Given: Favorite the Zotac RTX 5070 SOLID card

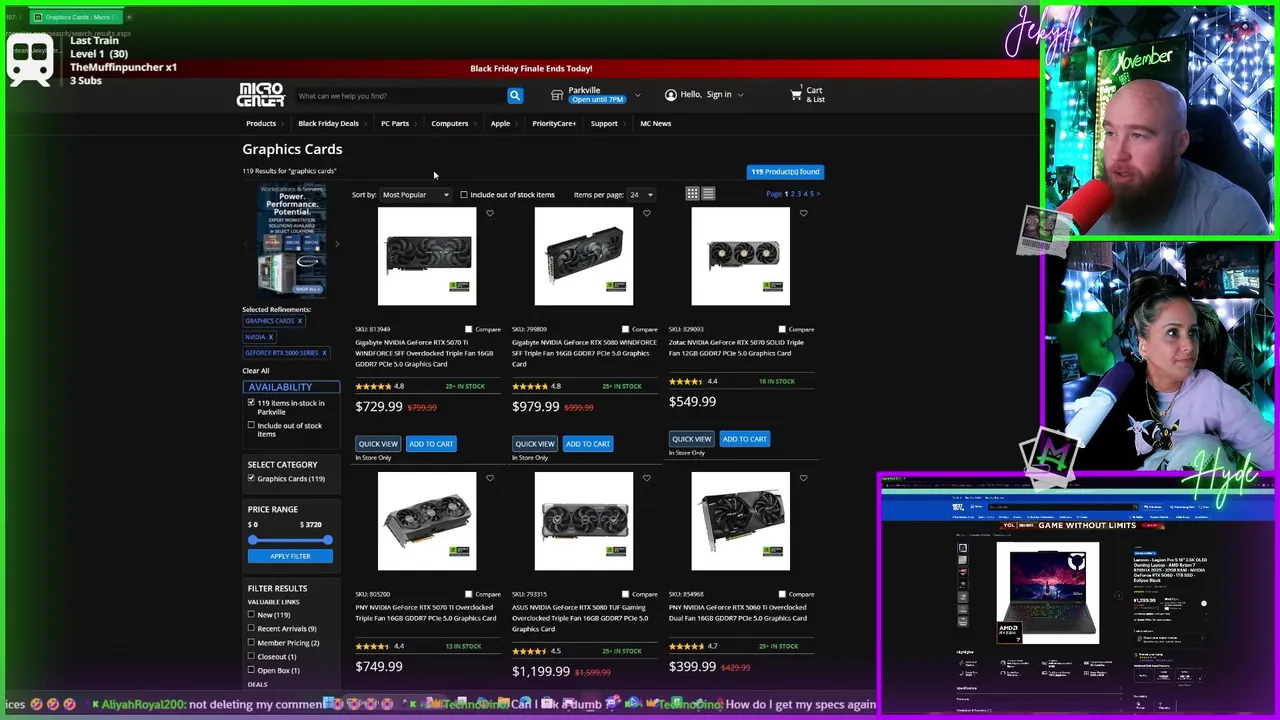Looking at the screenshot, I should tap(804, 213).
